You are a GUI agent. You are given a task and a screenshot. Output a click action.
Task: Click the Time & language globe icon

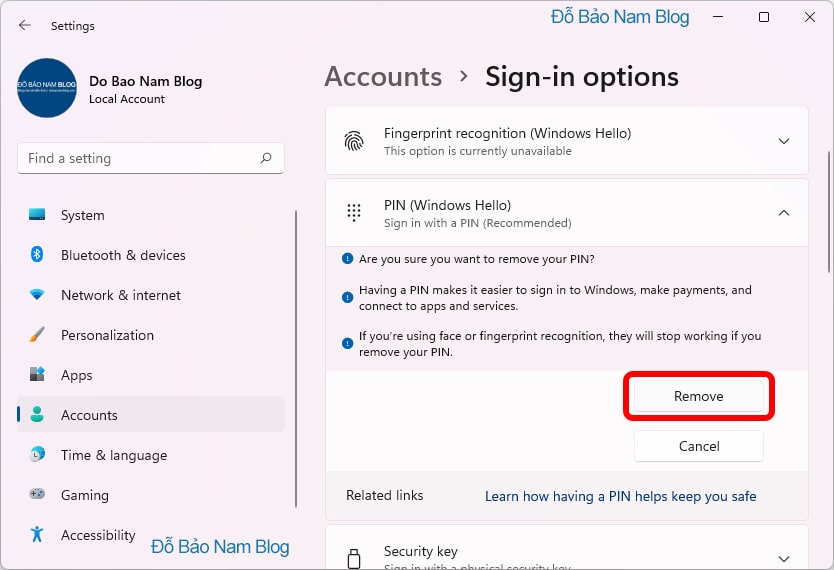[x=37, y=454]
